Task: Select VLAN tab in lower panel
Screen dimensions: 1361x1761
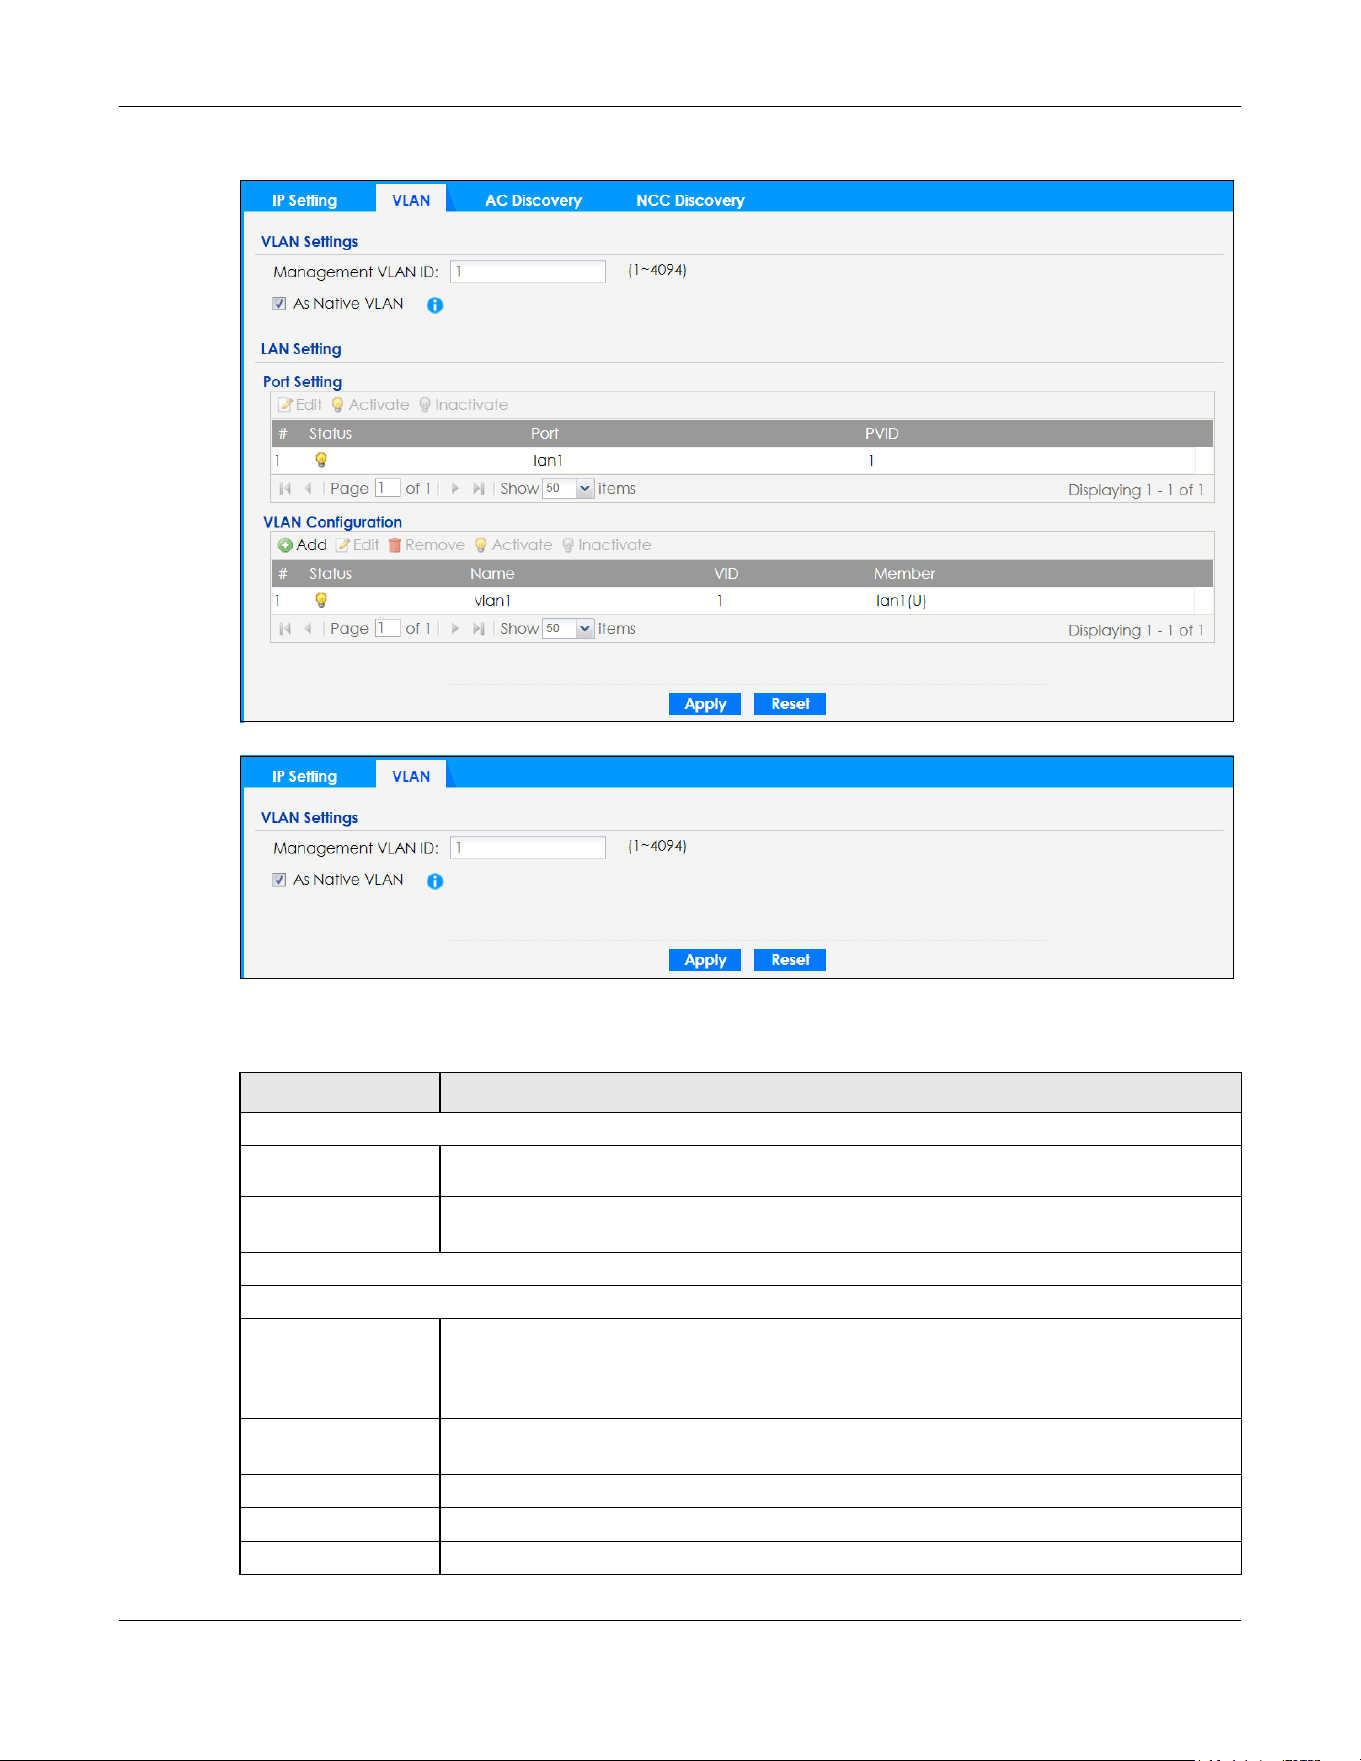Action: coord(411,776)
